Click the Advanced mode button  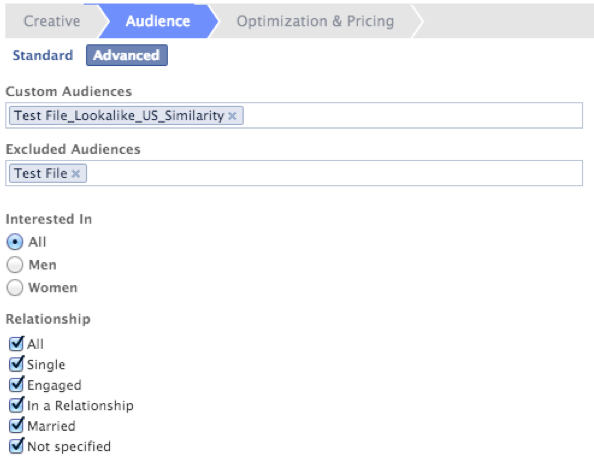click(127, 55)
